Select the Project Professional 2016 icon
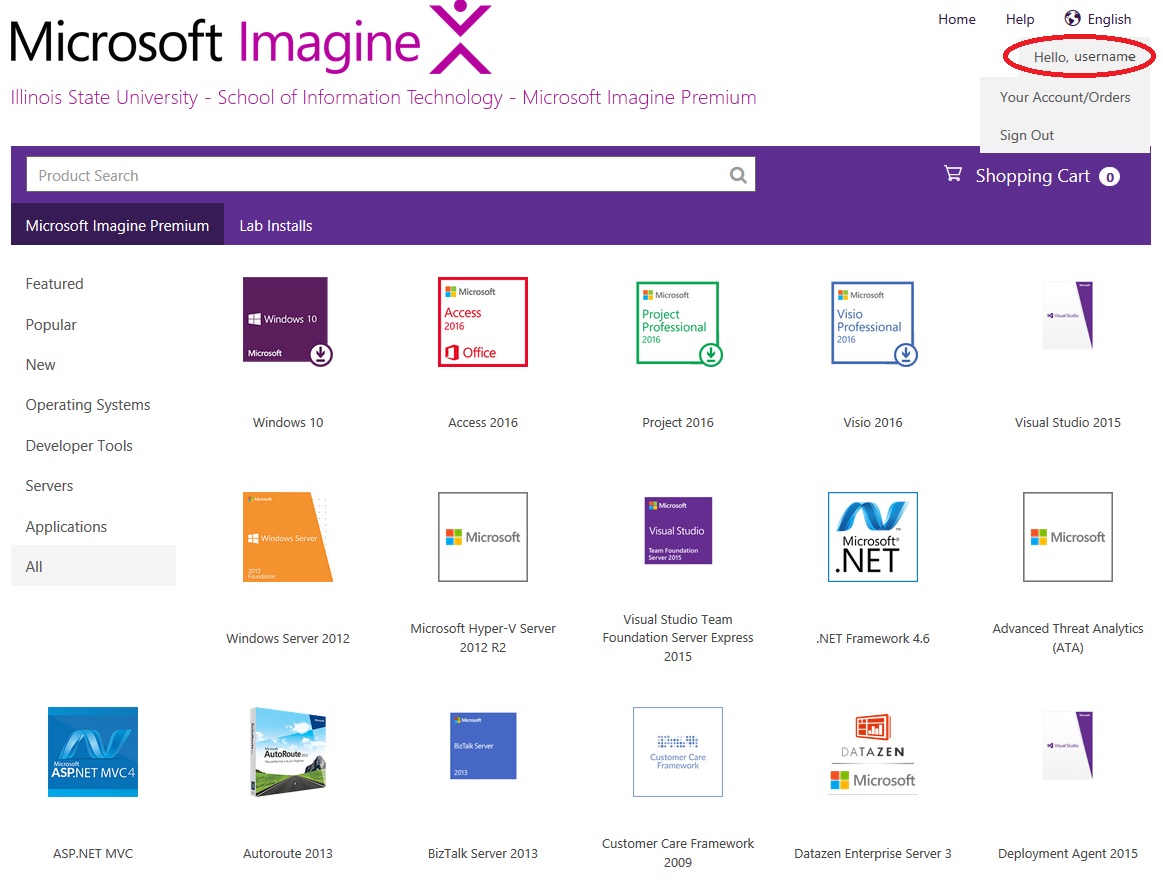Screen dimensions: 1163x892 [x=679, y=323]
